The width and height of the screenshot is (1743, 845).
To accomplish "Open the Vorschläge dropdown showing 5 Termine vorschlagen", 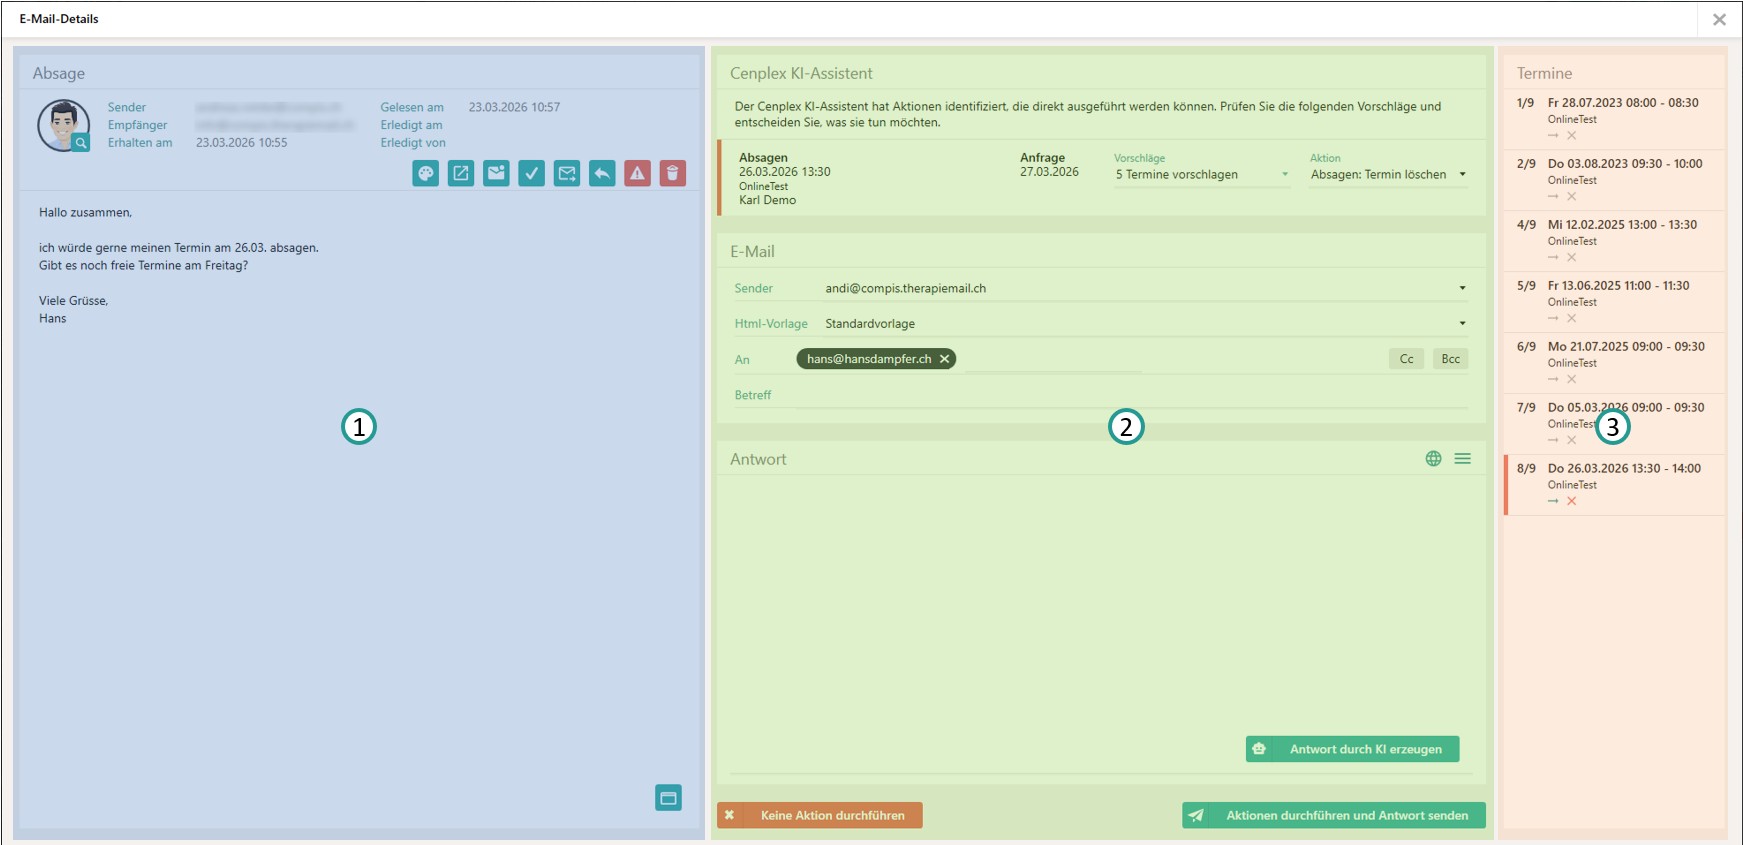I will click(1201, 175).
